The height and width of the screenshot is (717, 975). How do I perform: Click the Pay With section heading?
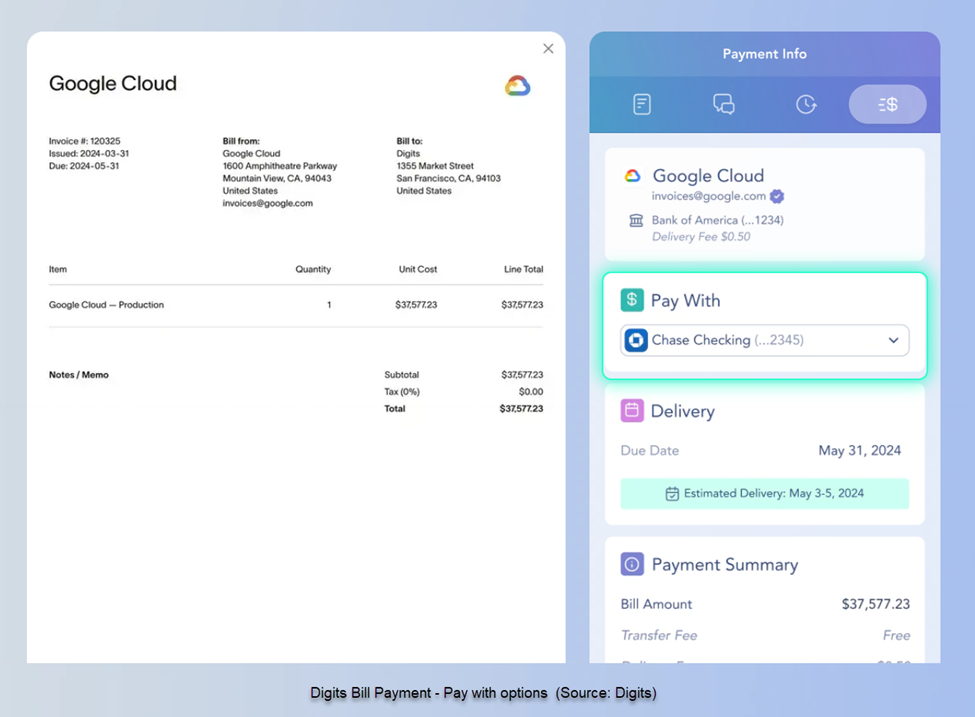point(685,300)
